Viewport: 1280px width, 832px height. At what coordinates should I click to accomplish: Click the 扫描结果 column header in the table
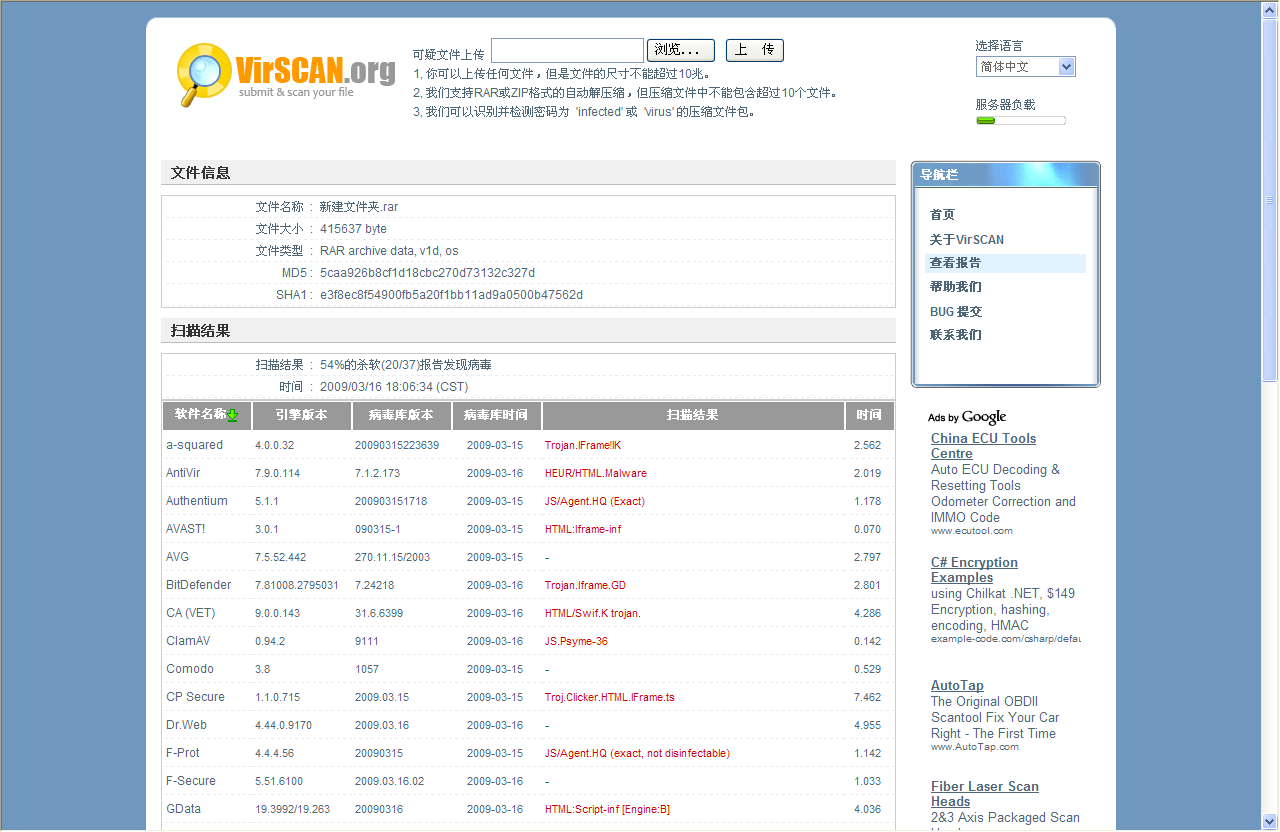693,415
